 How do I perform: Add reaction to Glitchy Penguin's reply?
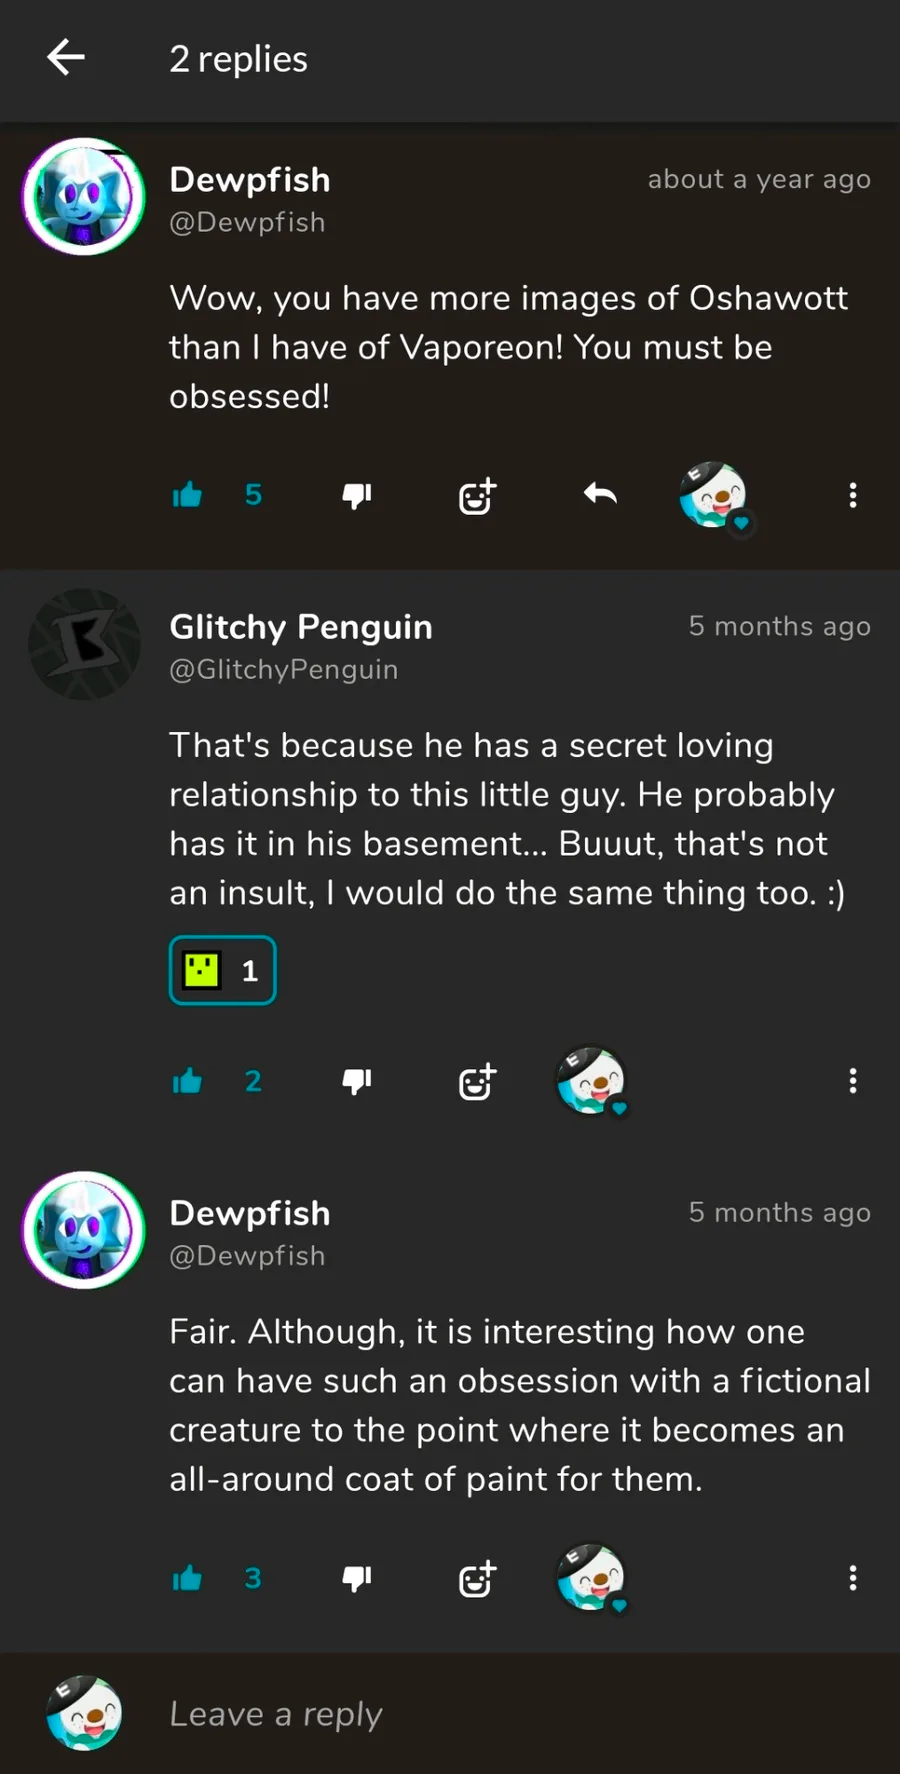(x=477, y=1081)
